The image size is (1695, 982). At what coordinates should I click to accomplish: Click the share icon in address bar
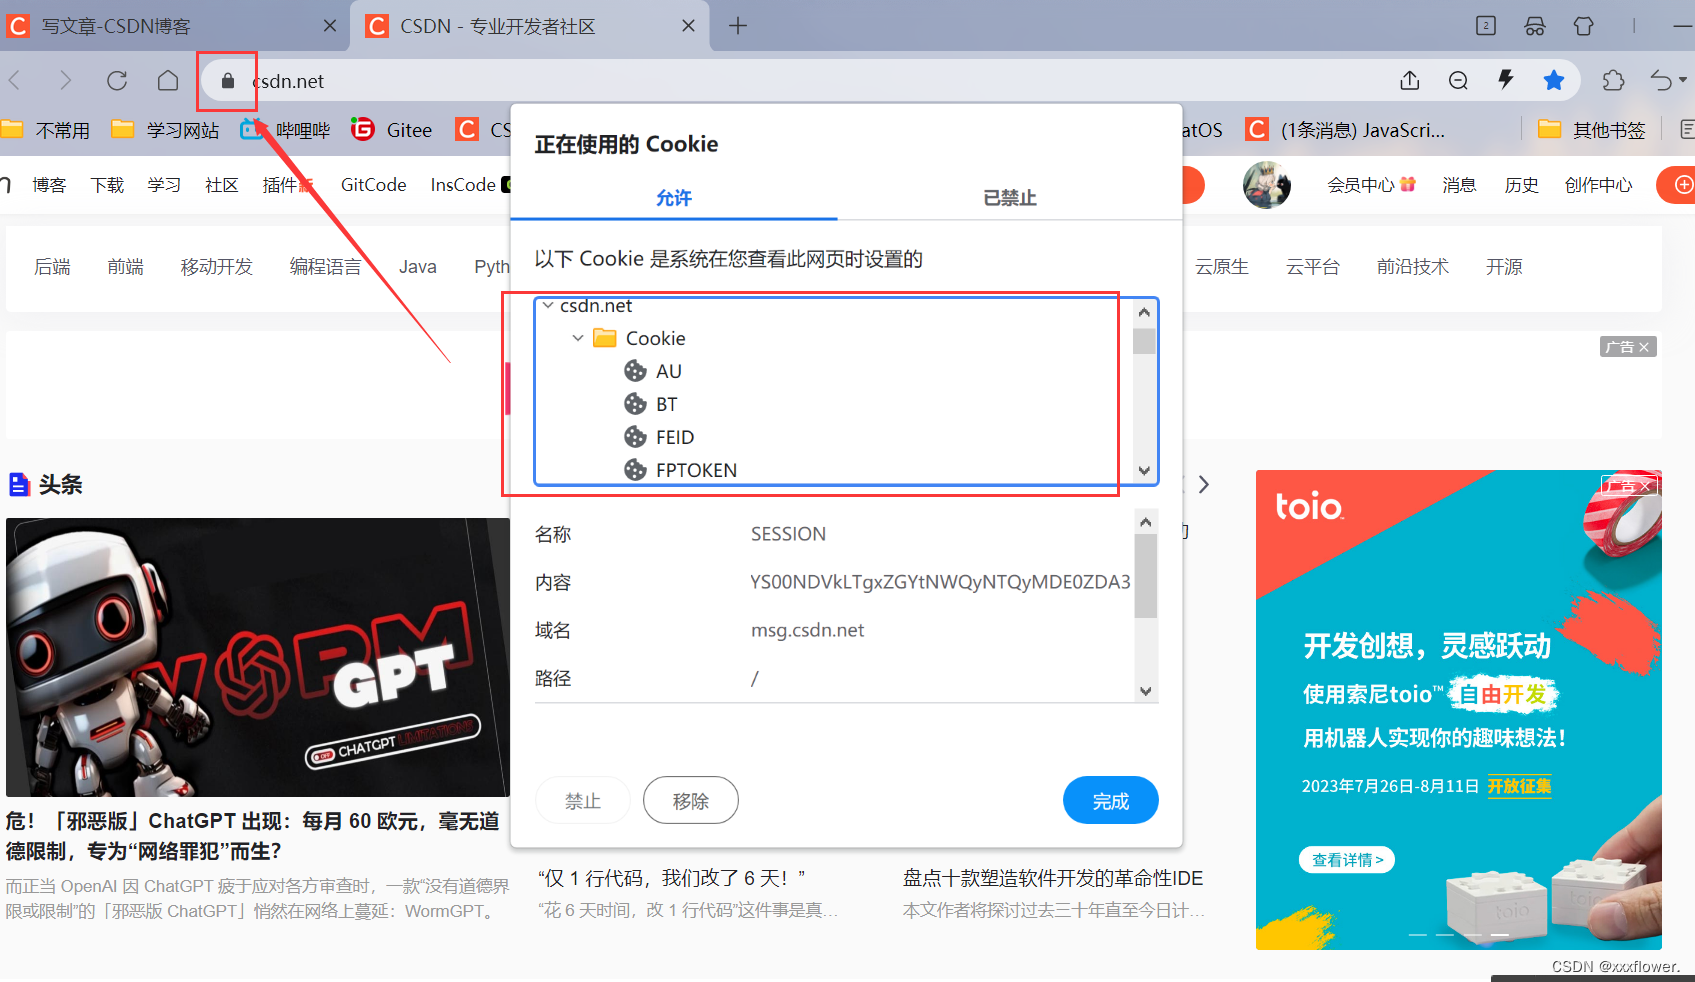pos(1410,80)
